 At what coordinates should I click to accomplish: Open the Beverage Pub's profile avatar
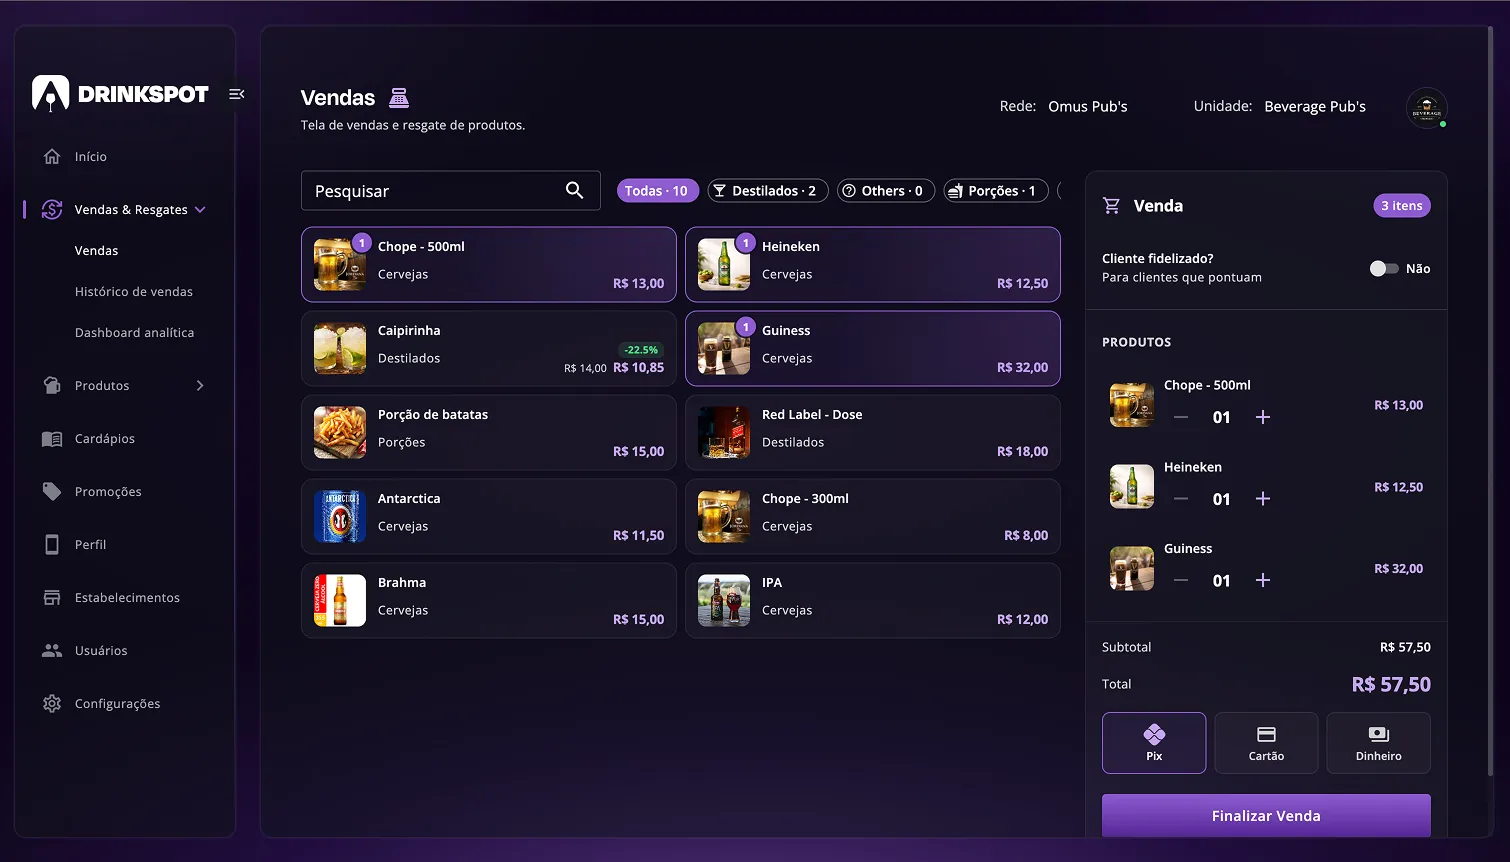(x=1427, y=108)
